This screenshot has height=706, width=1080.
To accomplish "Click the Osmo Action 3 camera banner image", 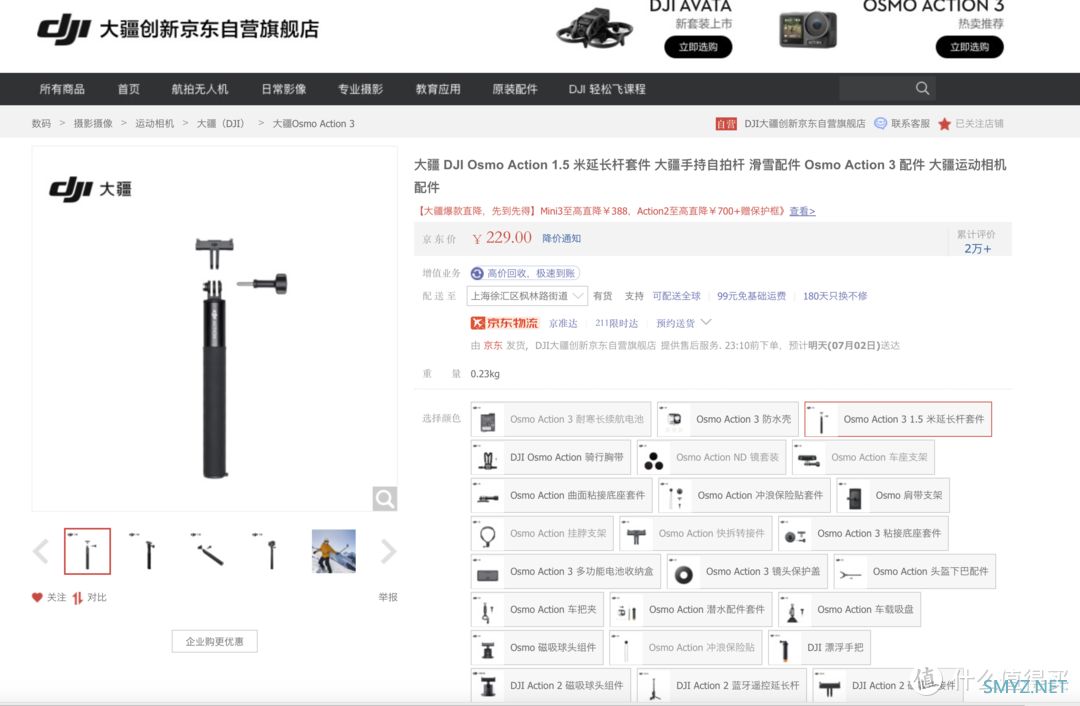I will tap(808, 30).
